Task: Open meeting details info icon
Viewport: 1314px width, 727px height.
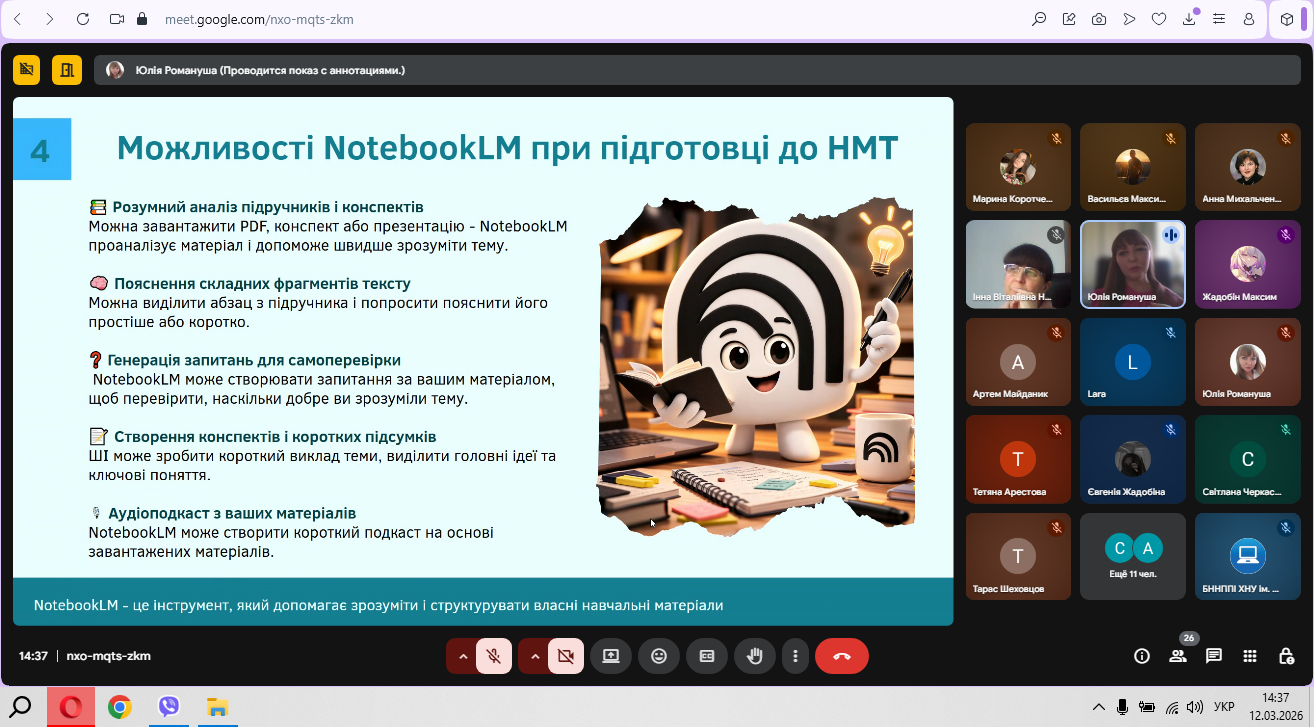Action: (1141, 656)
